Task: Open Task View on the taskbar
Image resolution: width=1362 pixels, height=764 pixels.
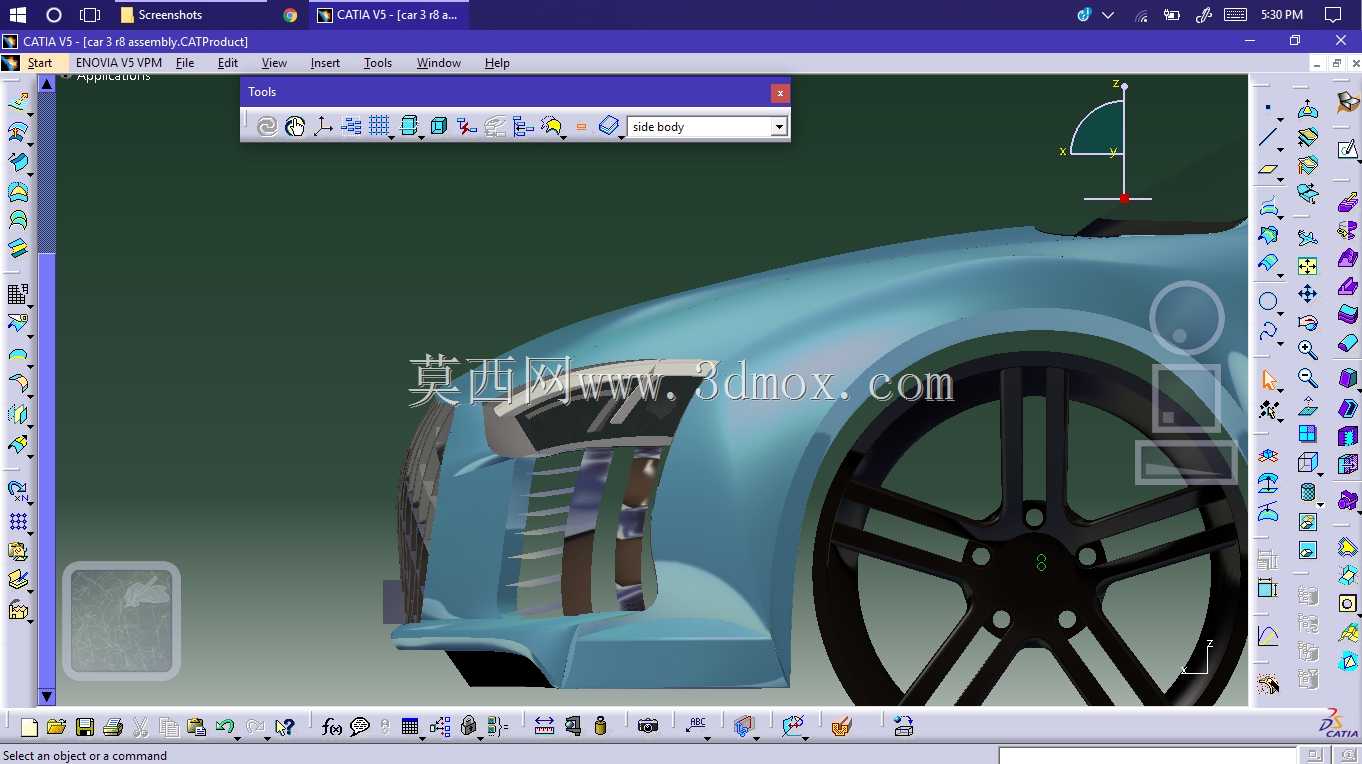Action: [90, 15]
